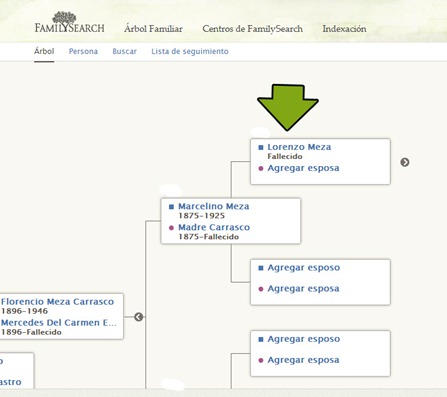This screenshot has height=397, width=447.
Task: Click the pink female icon of Madre Carrasco
Action: [171, 228]
